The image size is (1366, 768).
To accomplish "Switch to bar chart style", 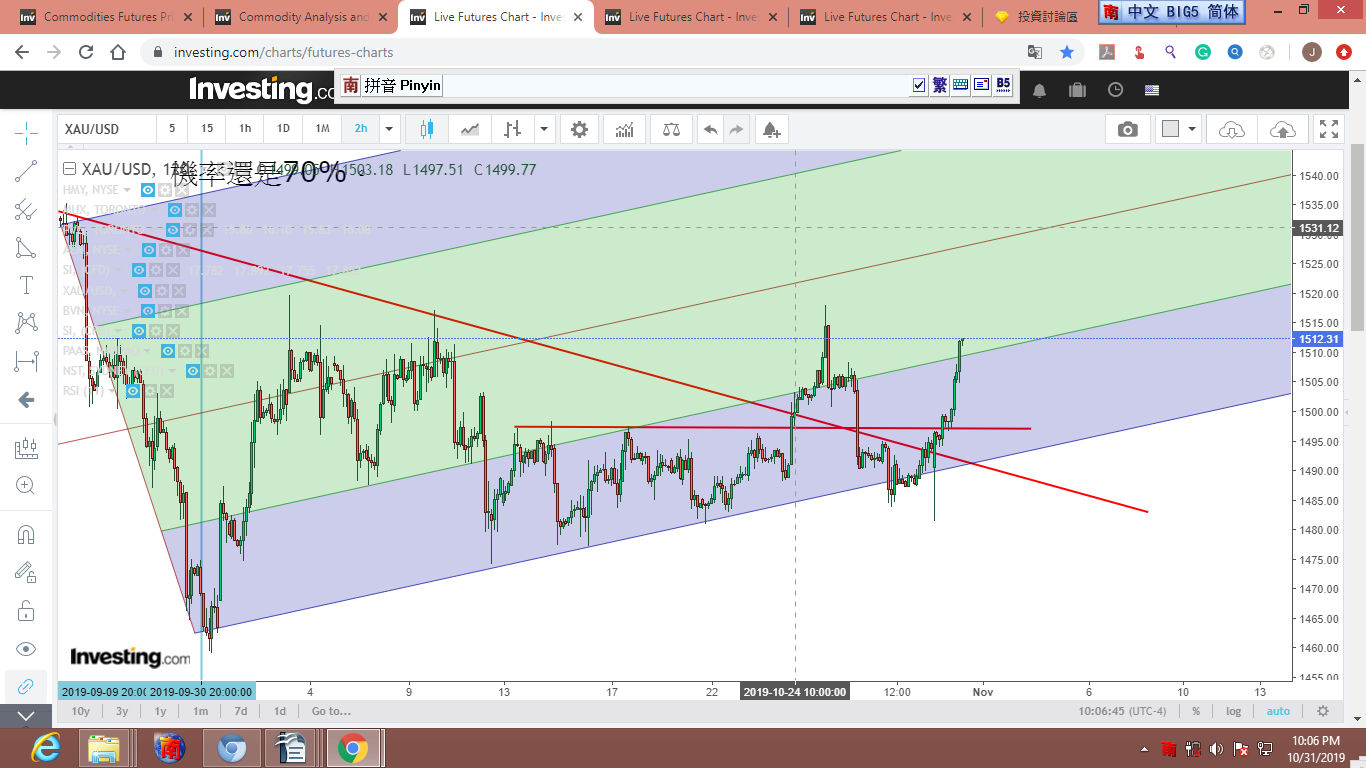I will [x=513, y=129].
